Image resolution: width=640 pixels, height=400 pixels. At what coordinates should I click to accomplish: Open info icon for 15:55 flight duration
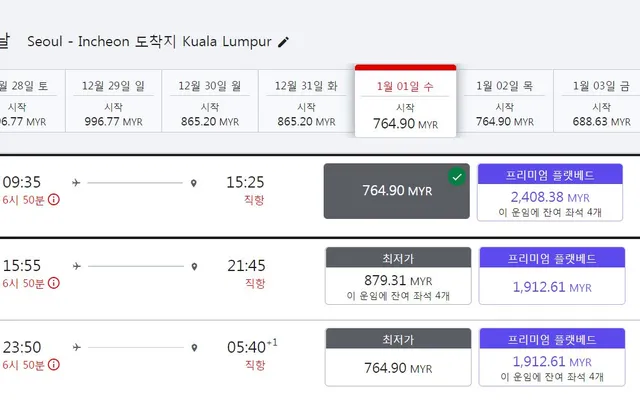pyautogui.click(x=53, y=283)
